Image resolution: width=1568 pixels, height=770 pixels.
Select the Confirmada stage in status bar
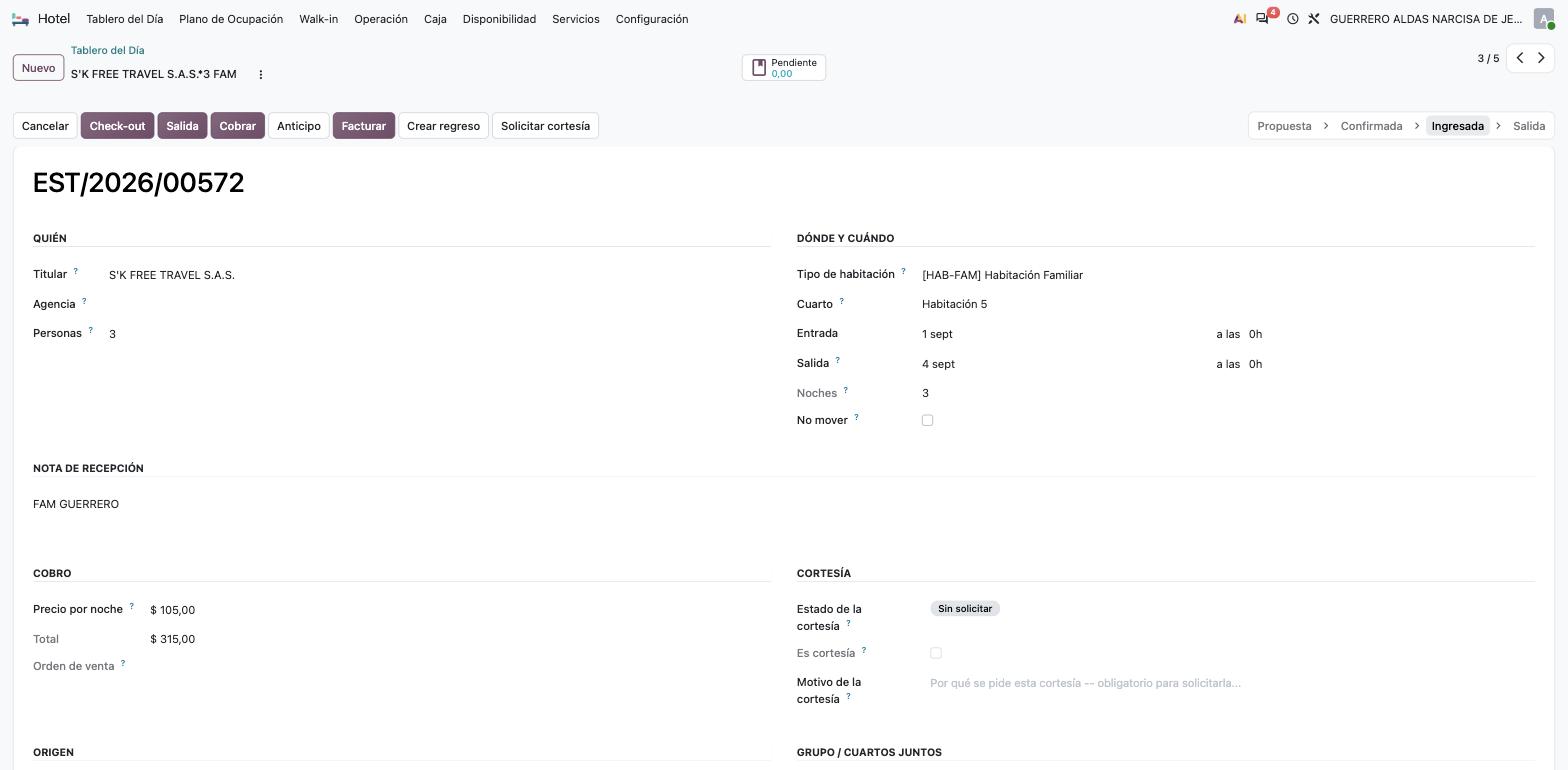pyautogui.click(x=1371, y=126)
